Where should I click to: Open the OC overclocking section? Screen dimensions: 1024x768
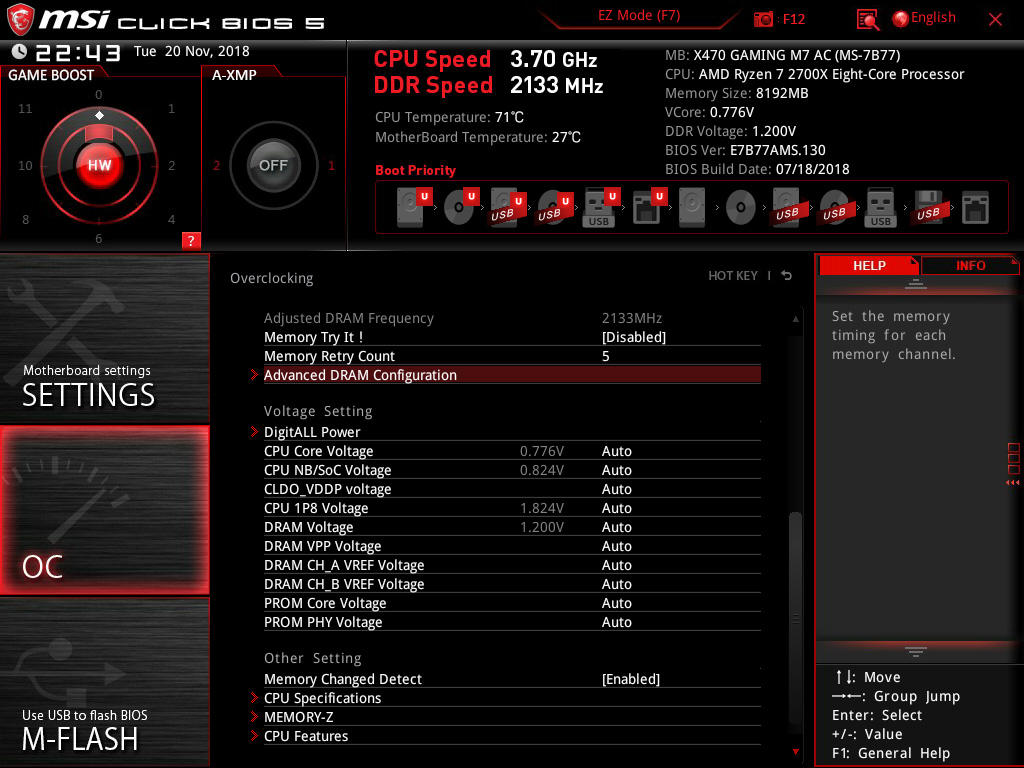tap(104, 511)
